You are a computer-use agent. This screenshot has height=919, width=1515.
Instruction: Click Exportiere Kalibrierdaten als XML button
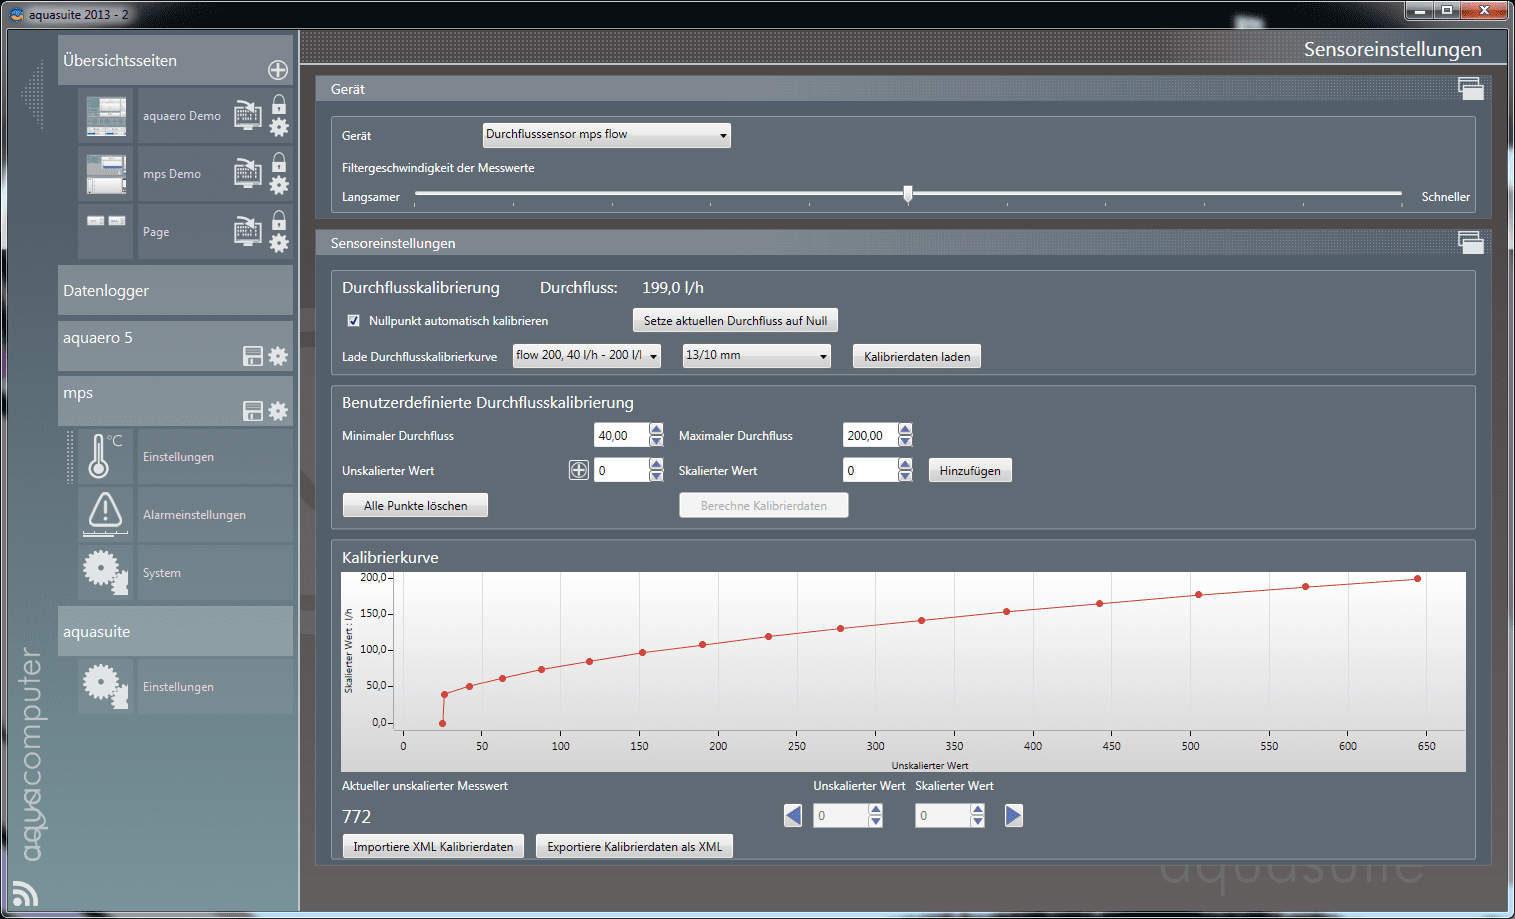click(634, 847)
